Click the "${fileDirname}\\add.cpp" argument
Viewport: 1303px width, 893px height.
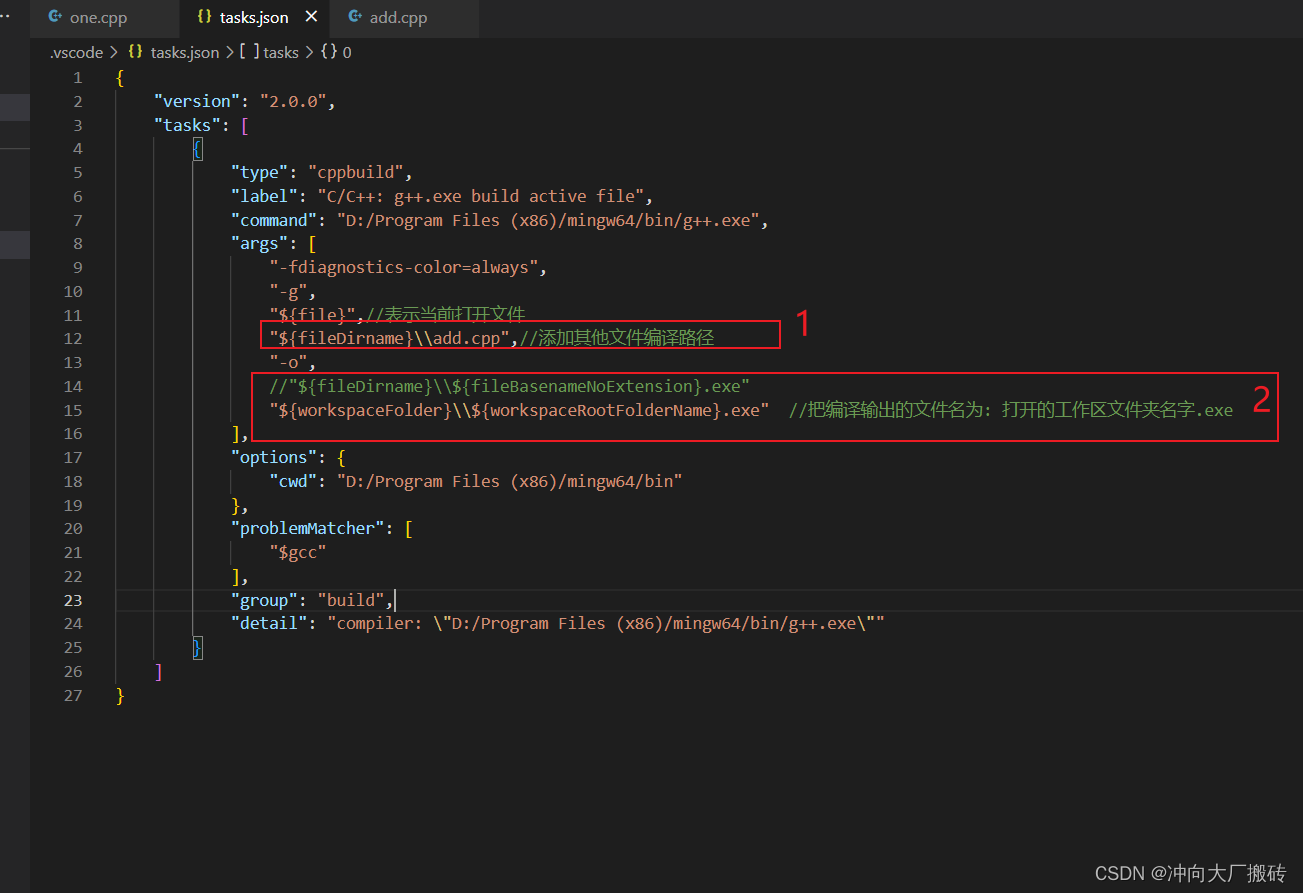coord(389,338)
